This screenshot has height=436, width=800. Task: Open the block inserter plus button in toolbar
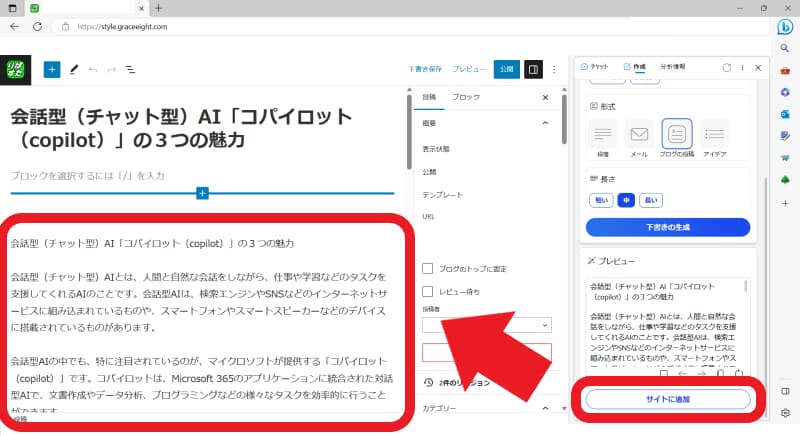52,69
